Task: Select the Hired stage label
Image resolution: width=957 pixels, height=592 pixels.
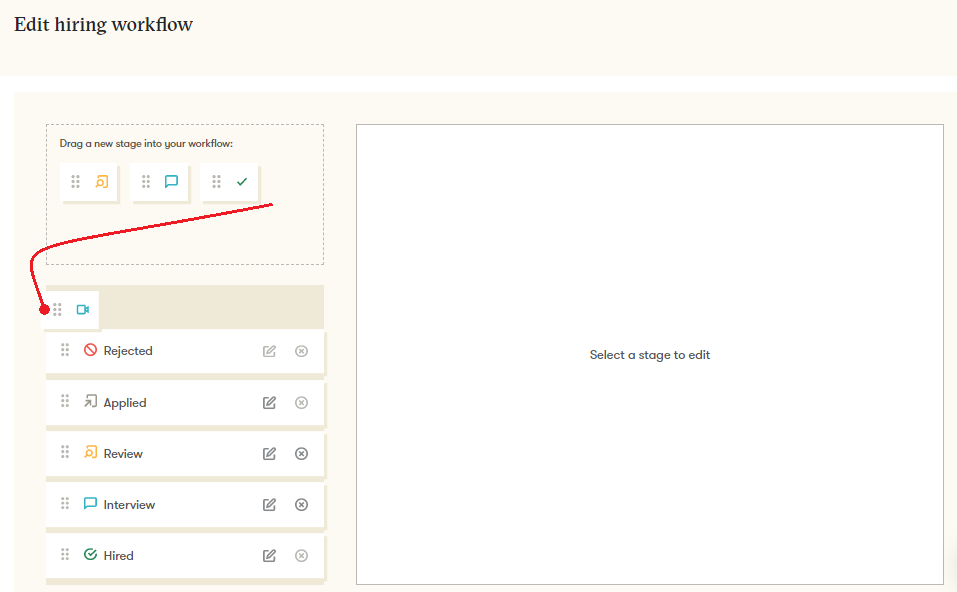Action: 118,556
